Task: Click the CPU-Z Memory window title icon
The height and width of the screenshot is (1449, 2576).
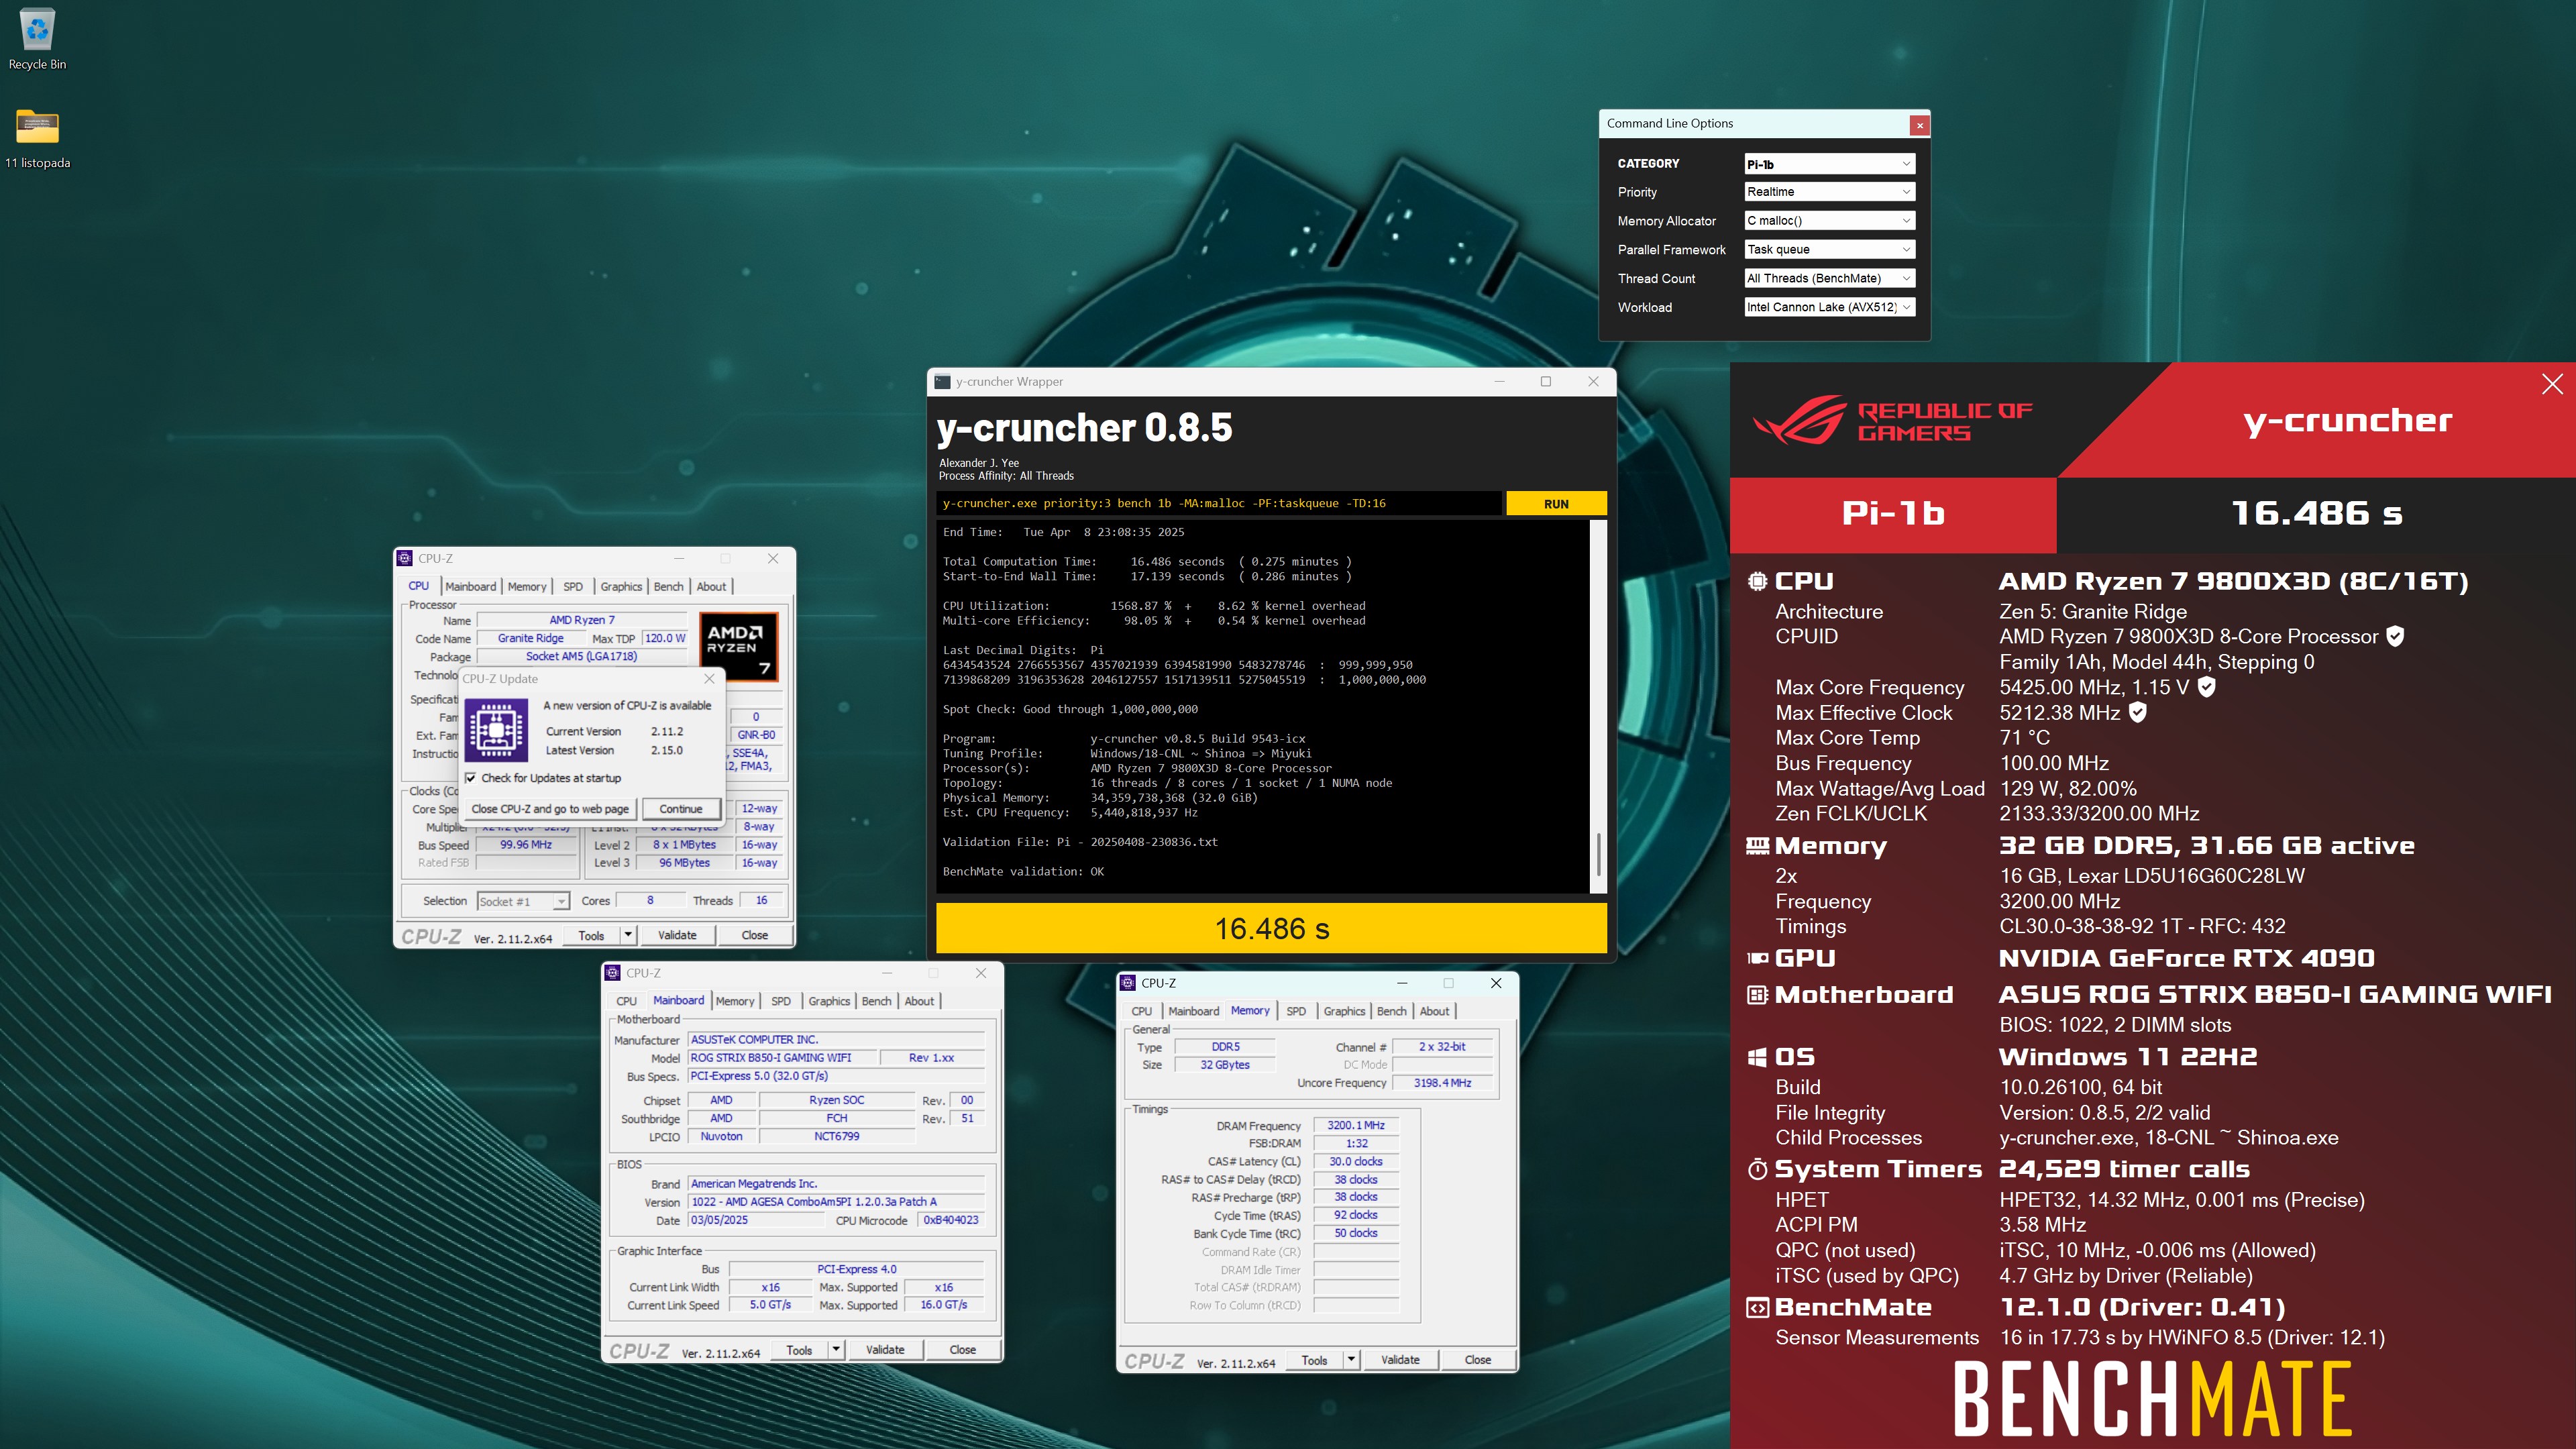Action: tap(1128, 983)
